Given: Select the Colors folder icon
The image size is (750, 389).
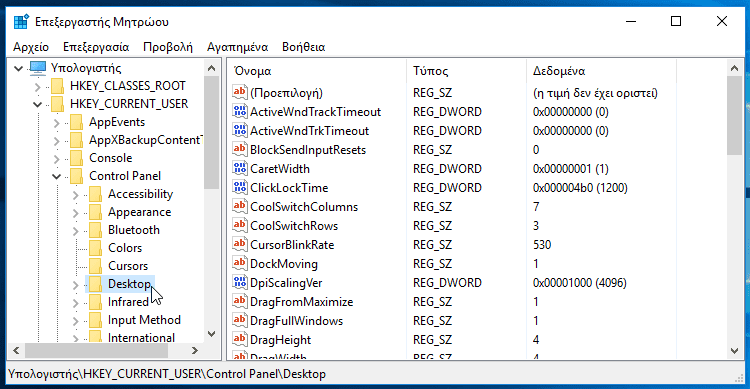Looking at the screenshot, I should [95, 248].
